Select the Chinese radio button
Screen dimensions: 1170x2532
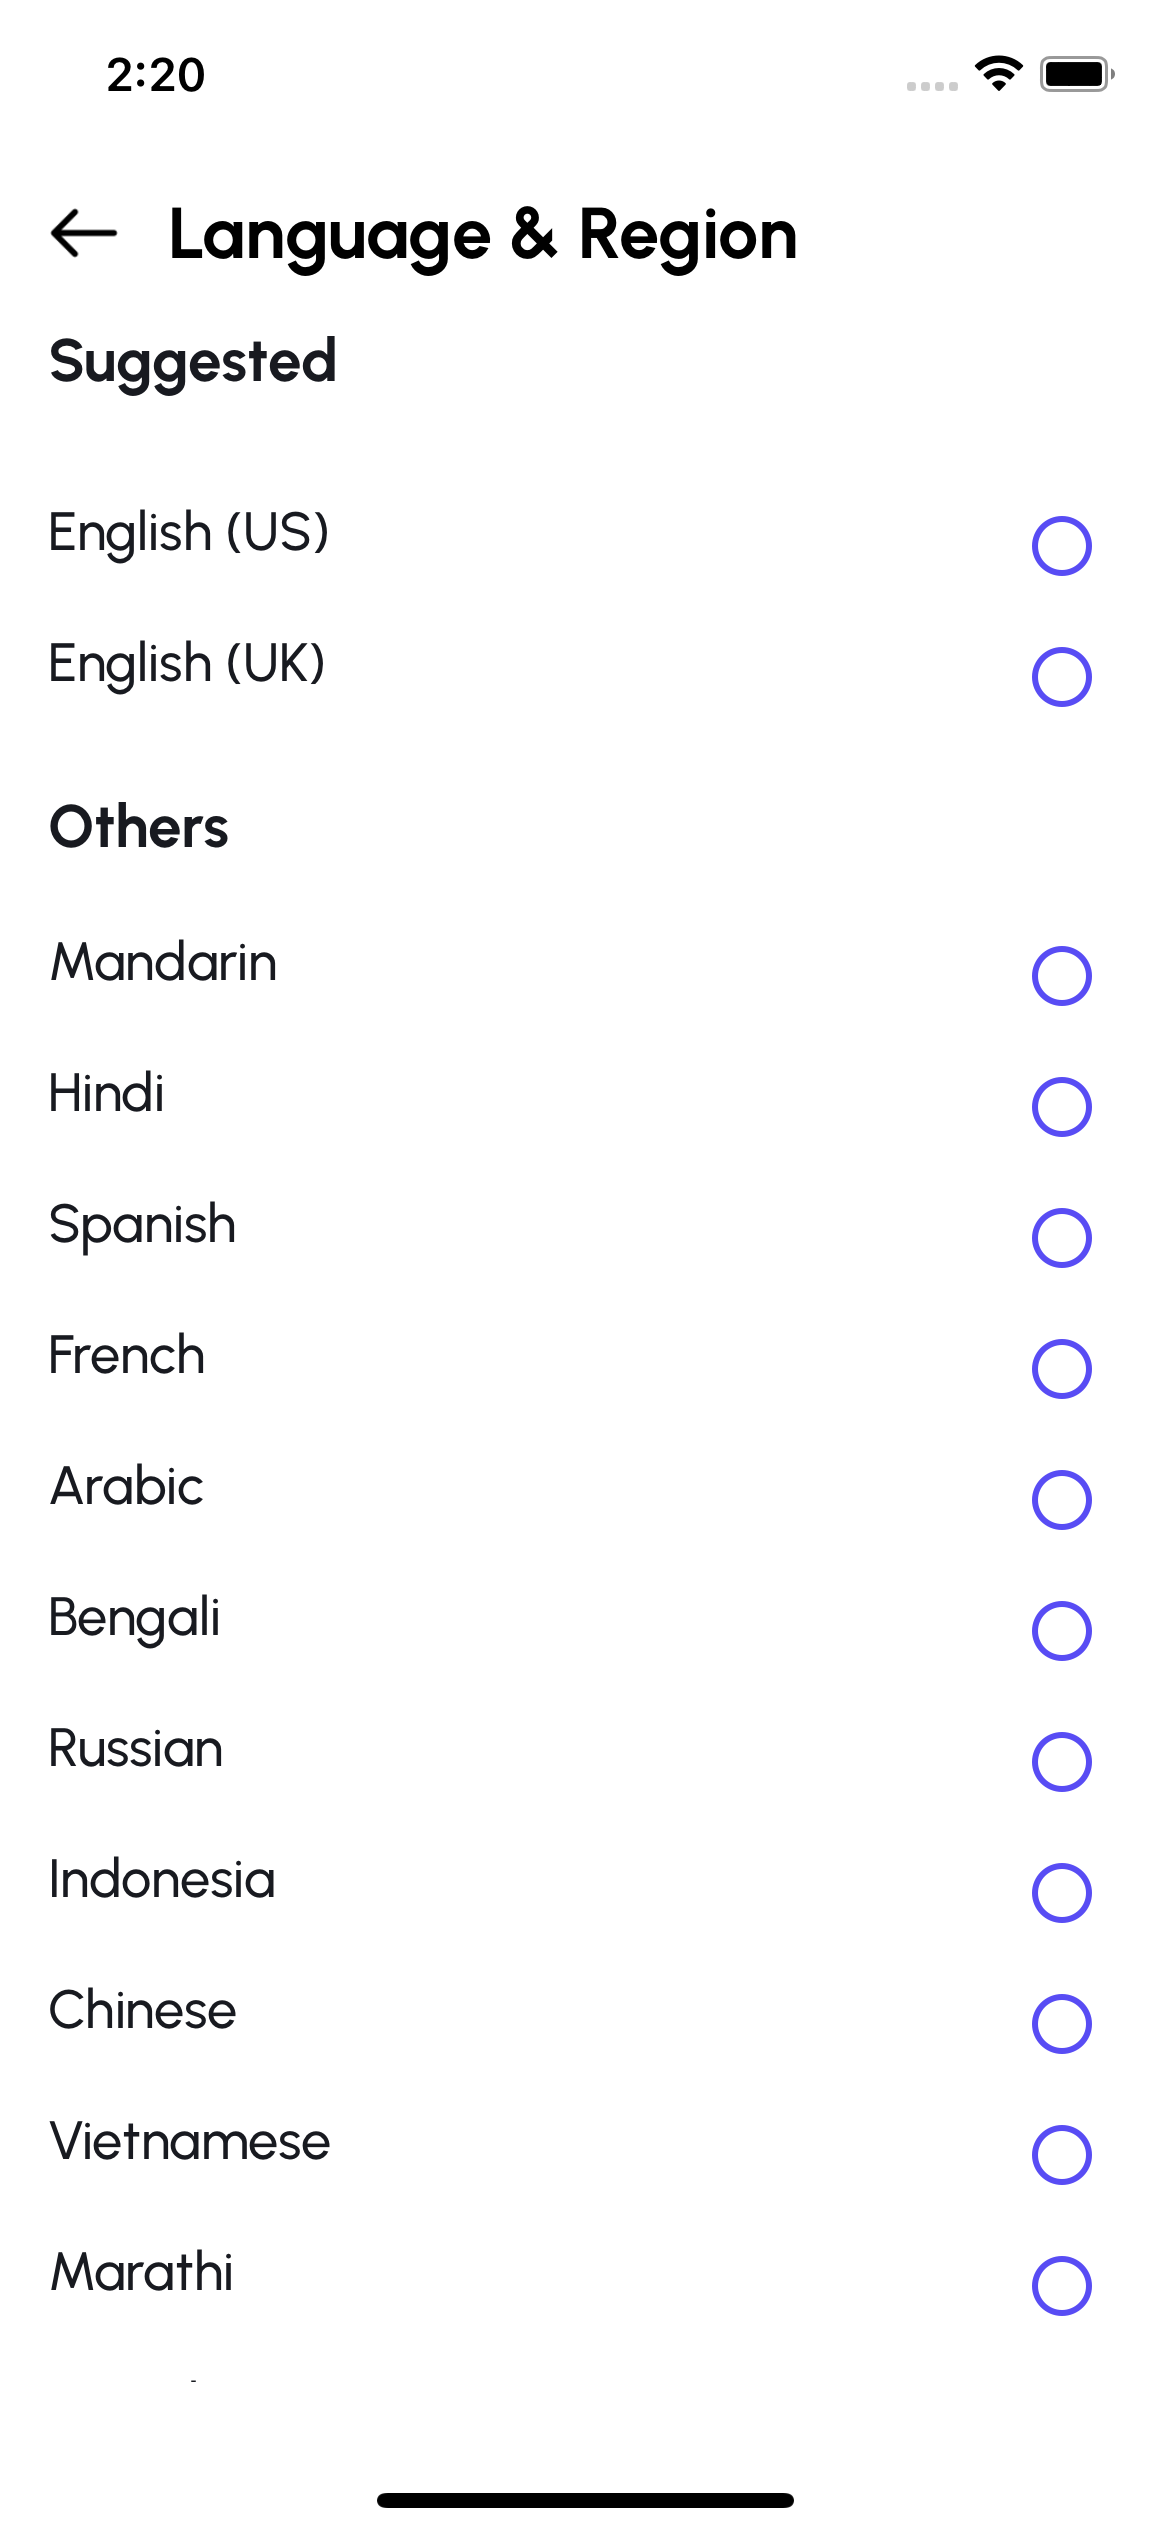[x=1061, y=2024]
